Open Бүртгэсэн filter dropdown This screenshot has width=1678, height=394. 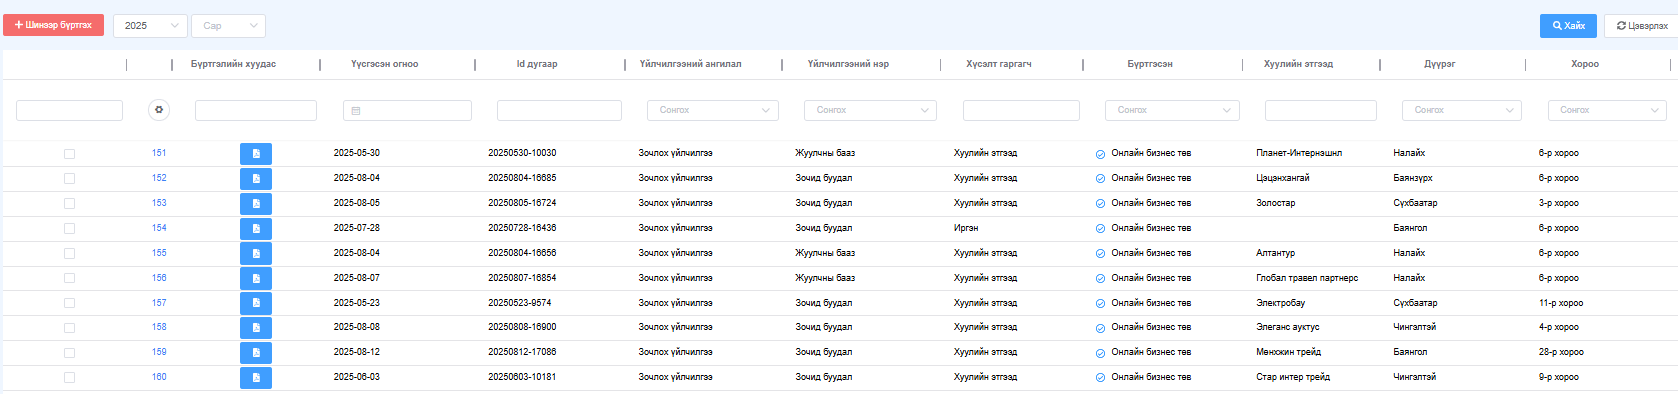click(x=1172, y=110)
